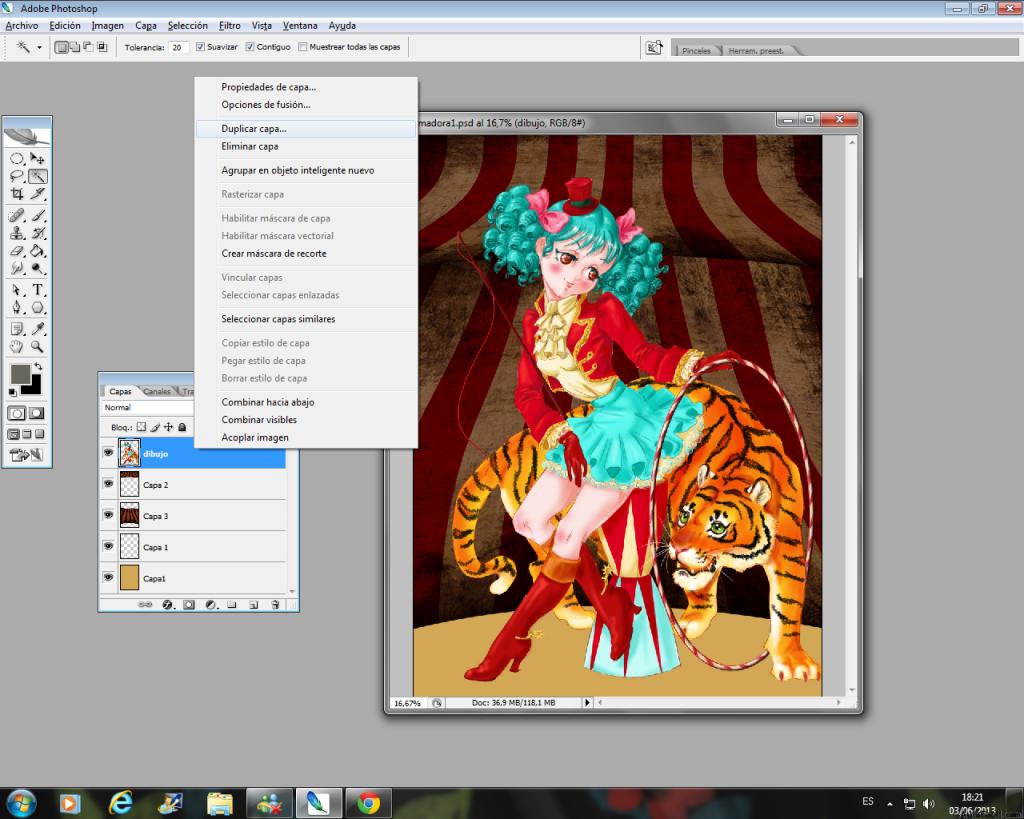Click the Tolerancia input field

click(x=178, y=47)
